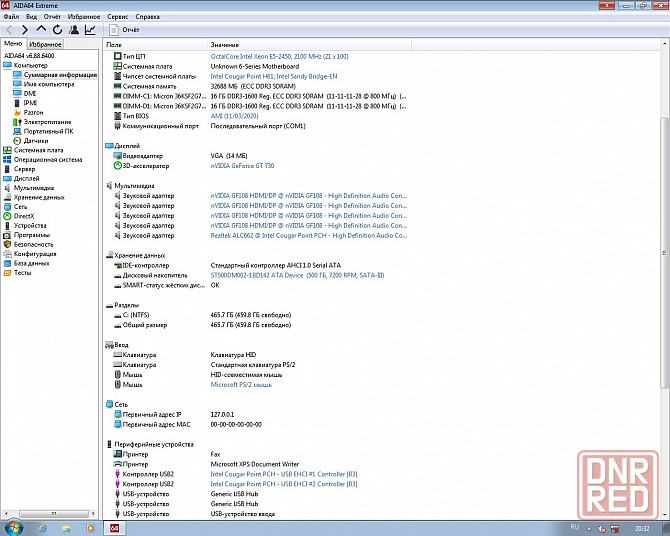This screenshot has height=536, width=670.
Task: Select Дисплей in the left tree
Action: (x=22, y=178)
